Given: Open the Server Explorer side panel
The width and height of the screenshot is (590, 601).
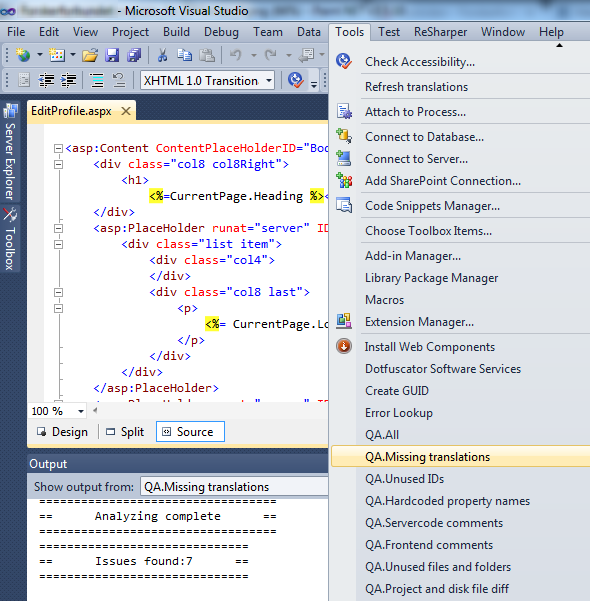Looking at the screenshot, I should coord(10,152).
